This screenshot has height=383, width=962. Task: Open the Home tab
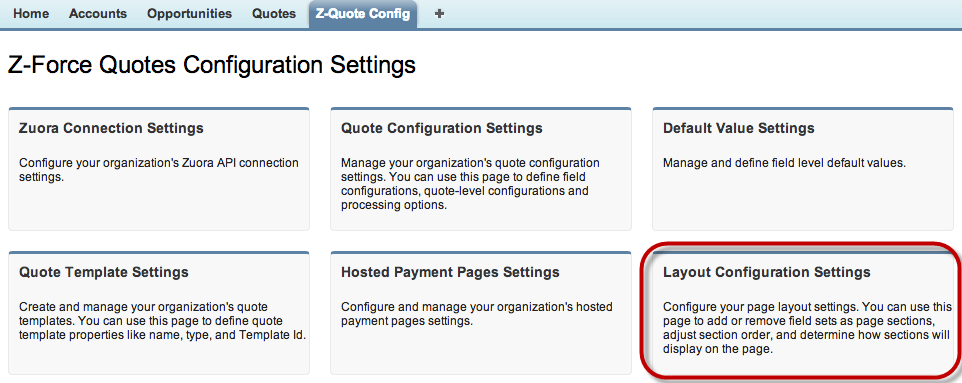(31, 14)
